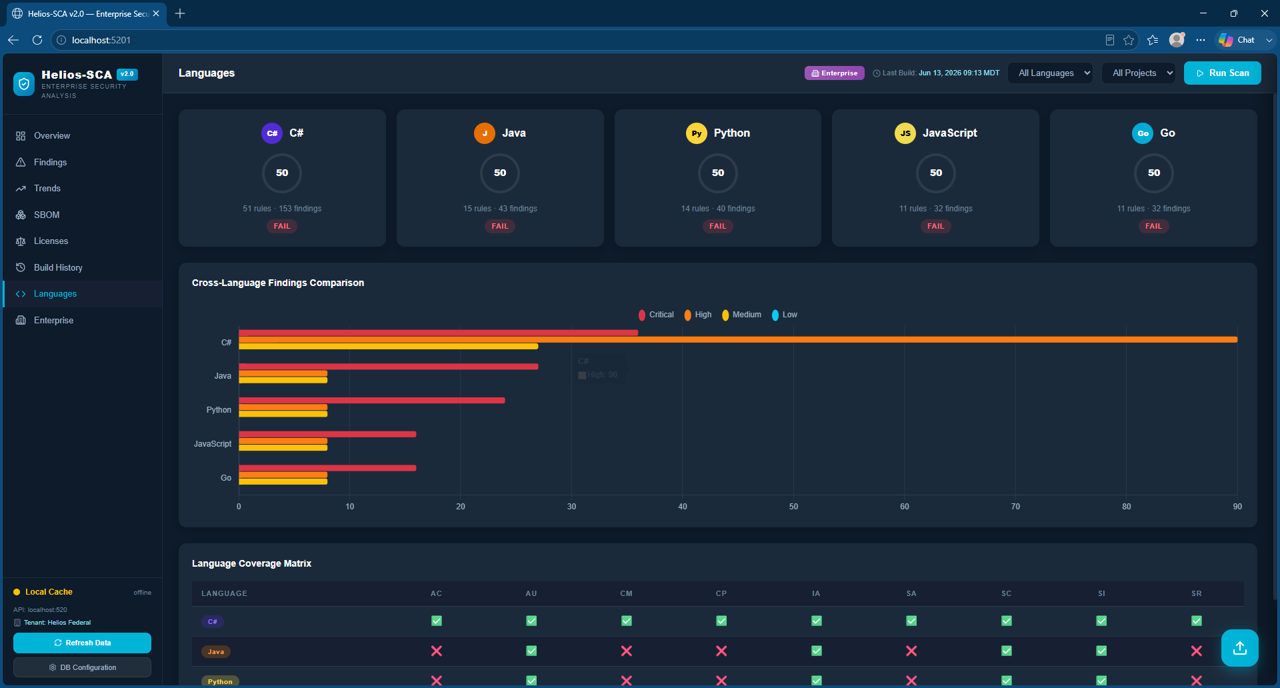The image size is (1280, 688).
Task: Click the Java SR coverage cross
Action: pyautogui.click(x=1196, y=651)
